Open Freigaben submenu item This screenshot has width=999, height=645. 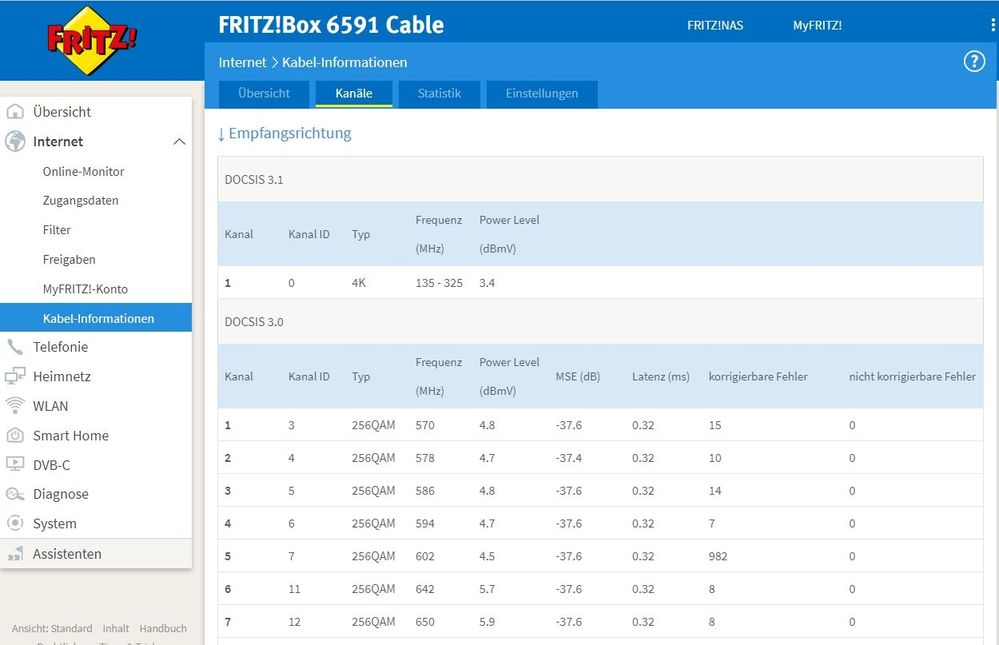click(69, 259)
